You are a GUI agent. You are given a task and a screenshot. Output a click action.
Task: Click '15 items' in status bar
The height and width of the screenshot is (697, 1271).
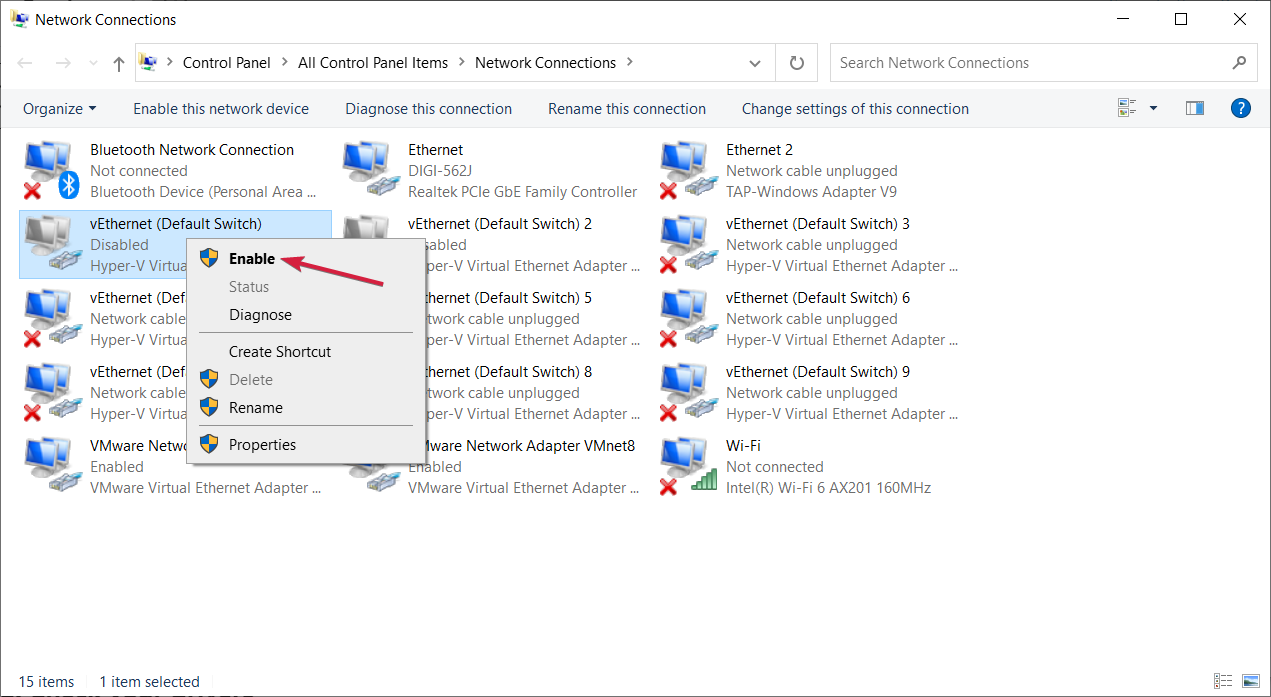point(46,682)
